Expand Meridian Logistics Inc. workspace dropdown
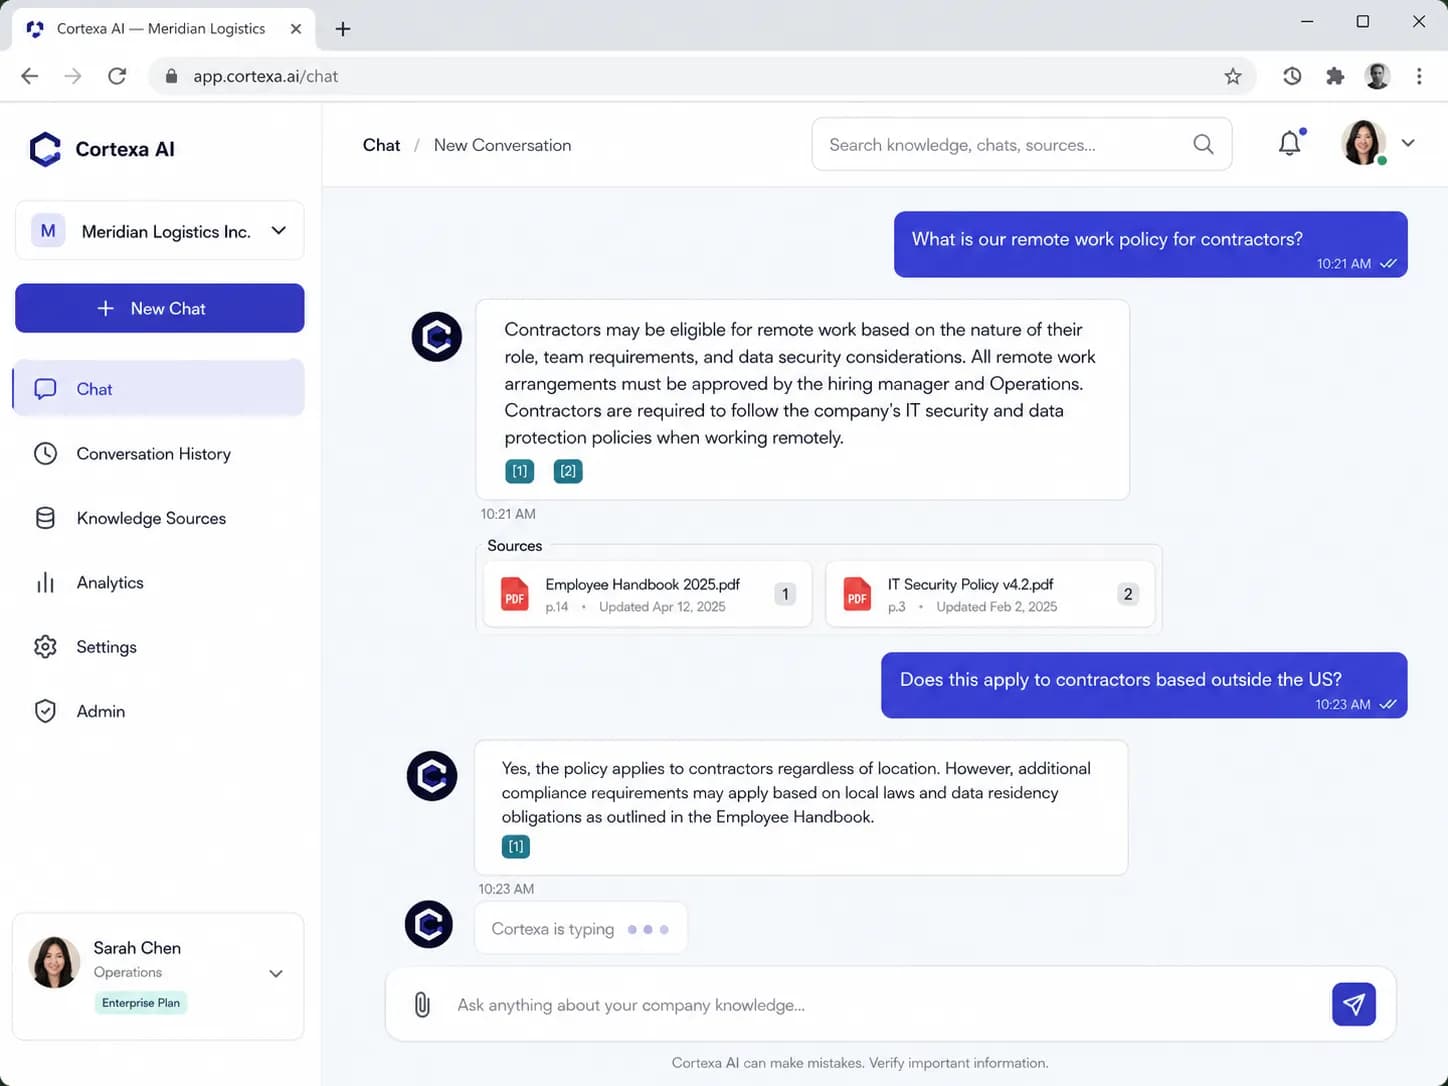 point(159,231)
